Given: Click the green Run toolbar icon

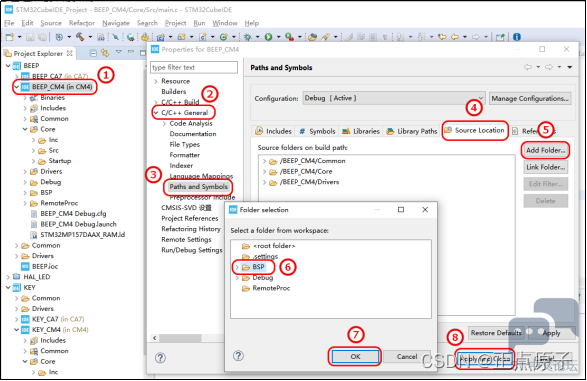Looking at the screenshot, I should click(x=268, y=37).
